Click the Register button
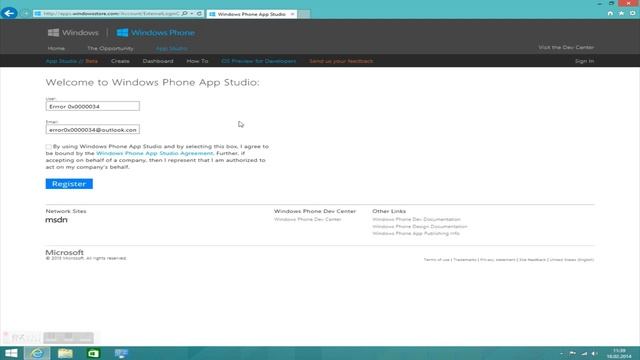Screen dimensions: 640x360 [x=69, y=184]
